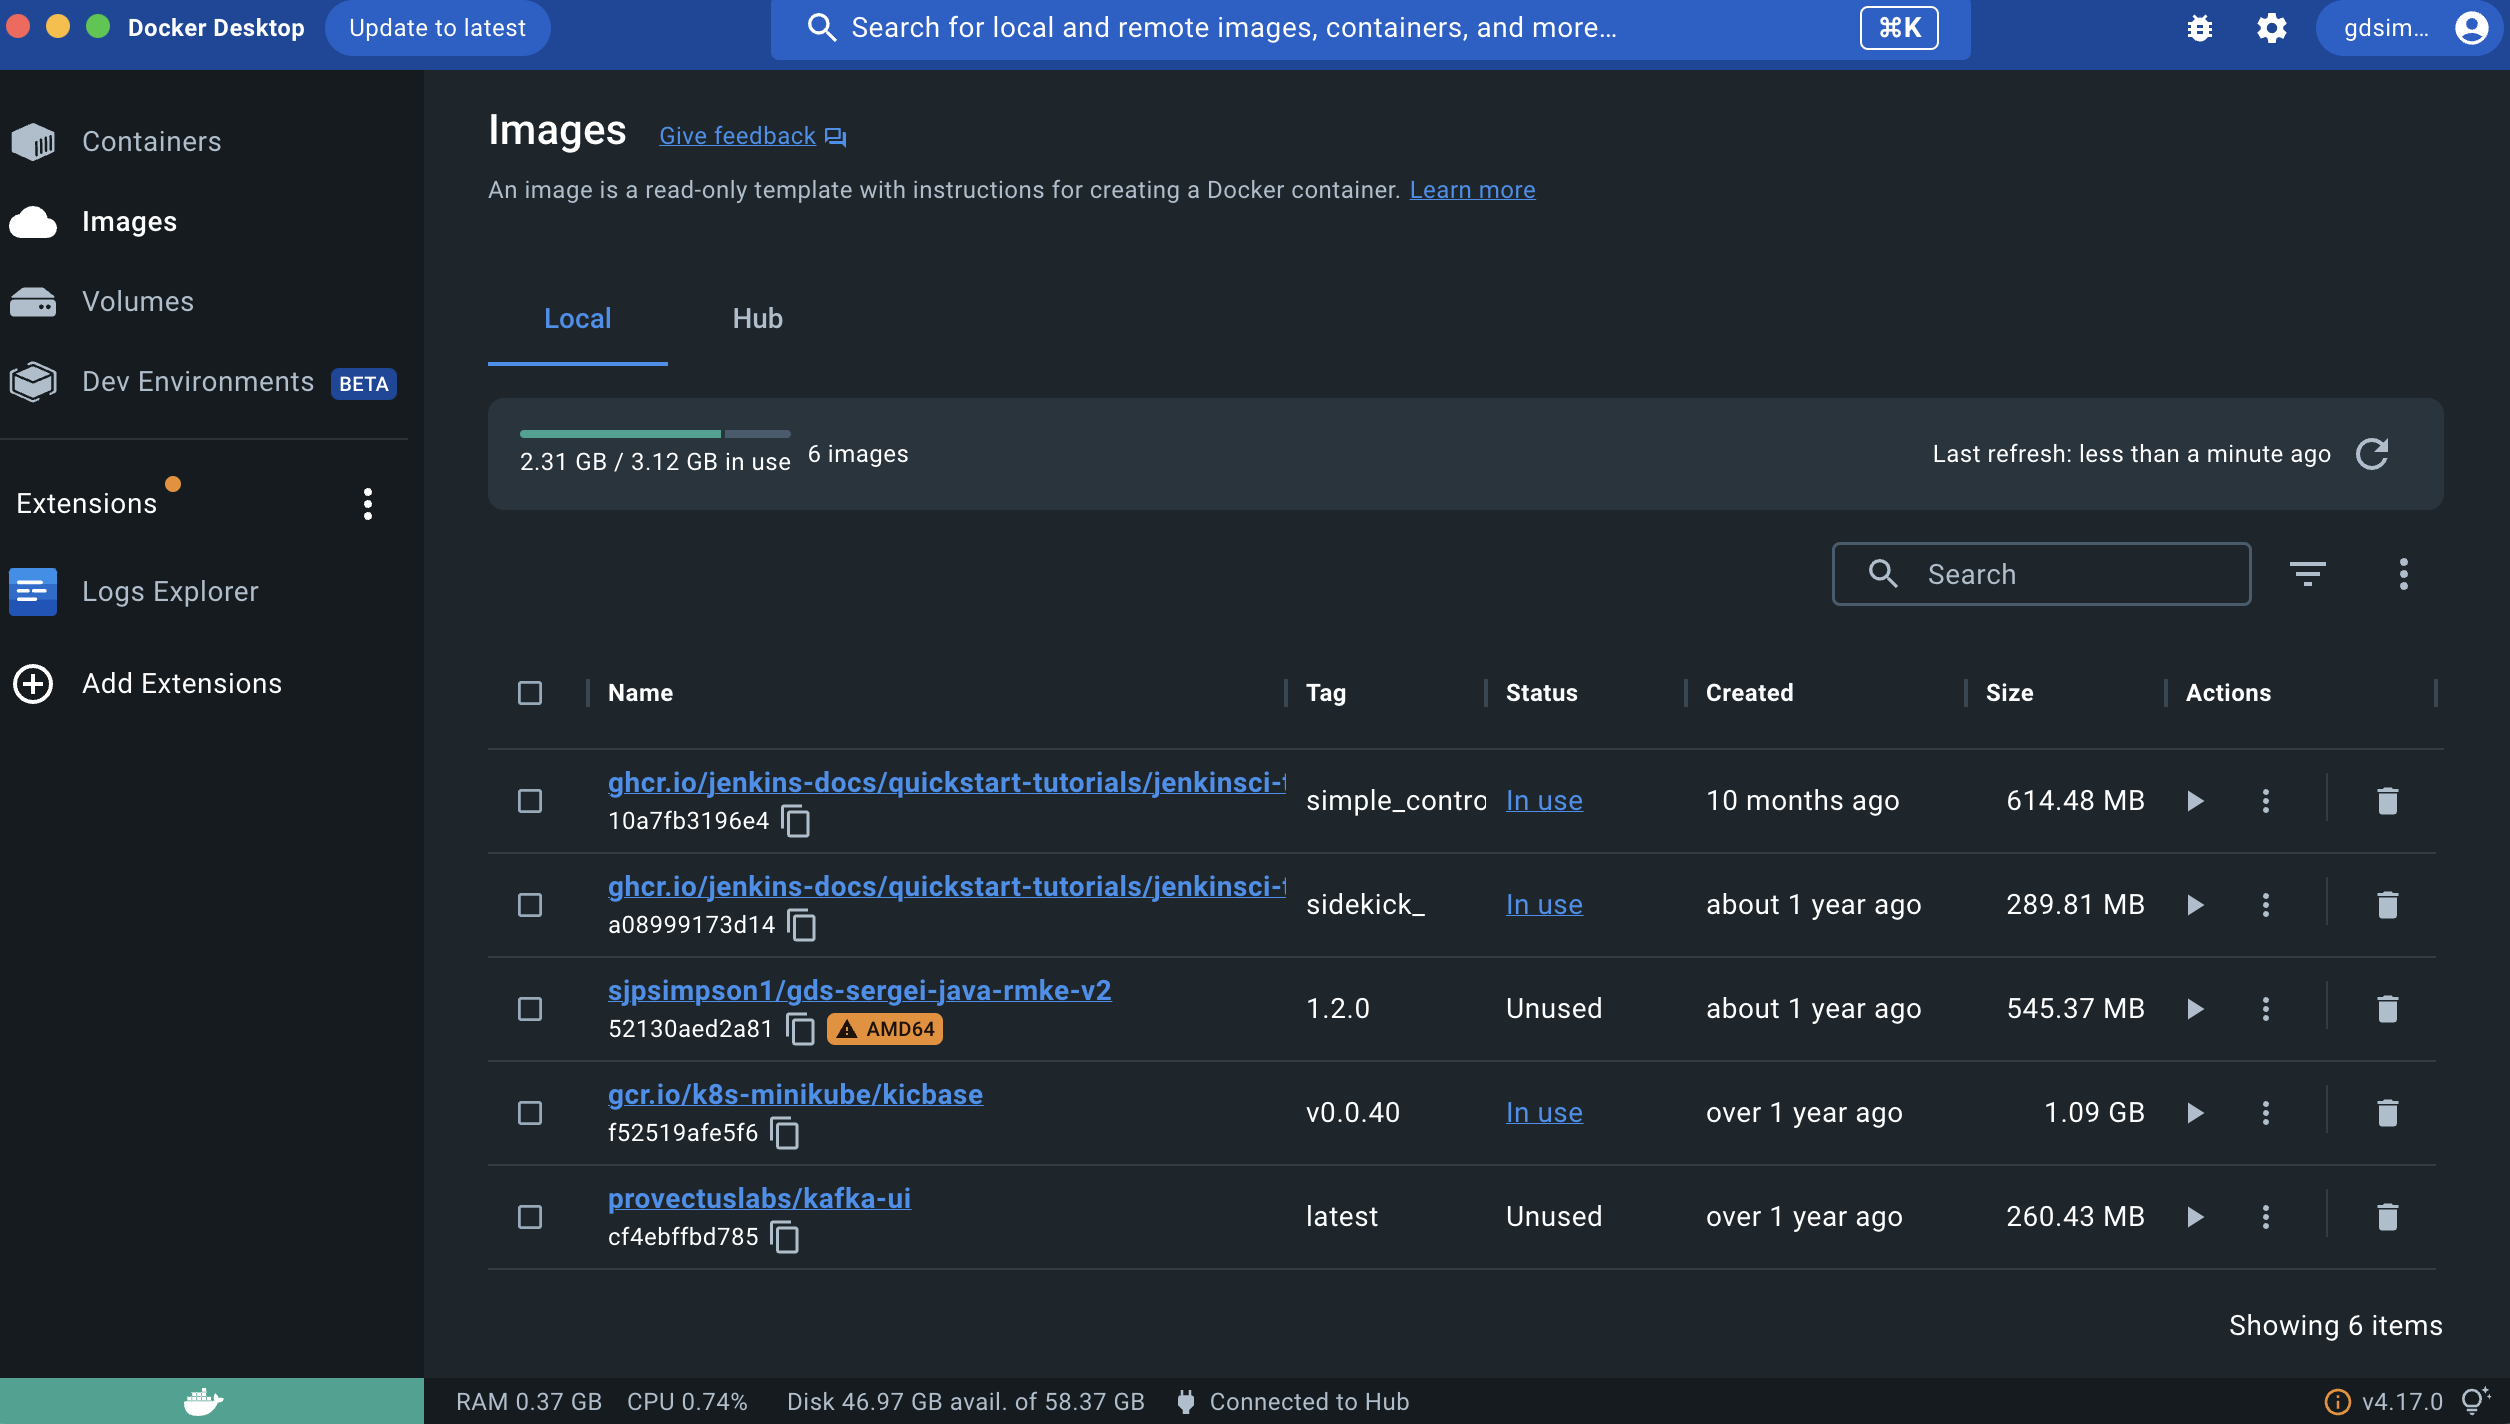Image resolution: width=2510 pixels, height=1424 pixels.
Task: Click In use status for sidekick_ image
Action: tap(1544, 905)
